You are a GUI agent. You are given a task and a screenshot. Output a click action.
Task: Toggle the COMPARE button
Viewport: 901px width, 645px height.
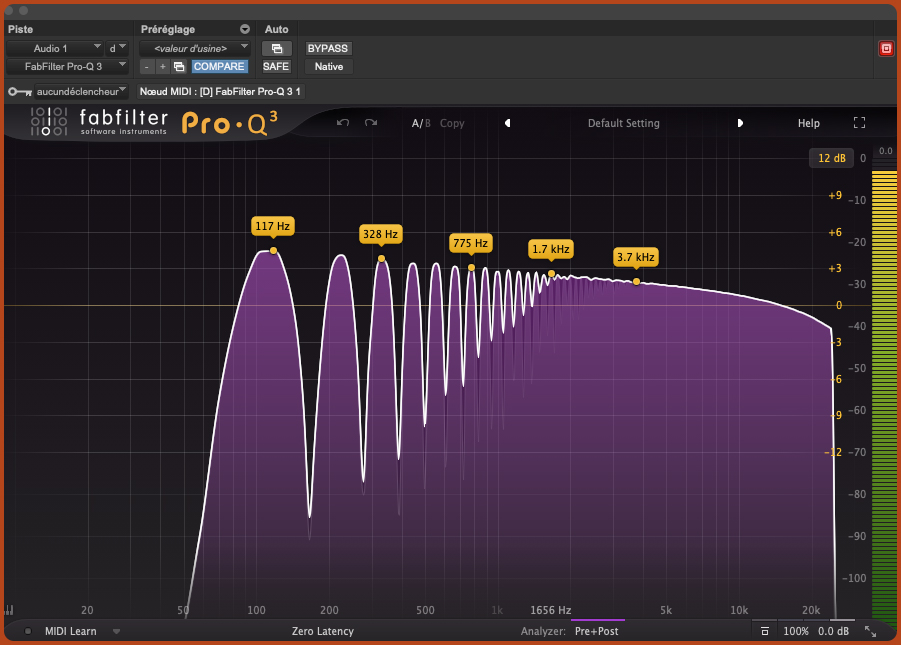[x=219, y=66]
